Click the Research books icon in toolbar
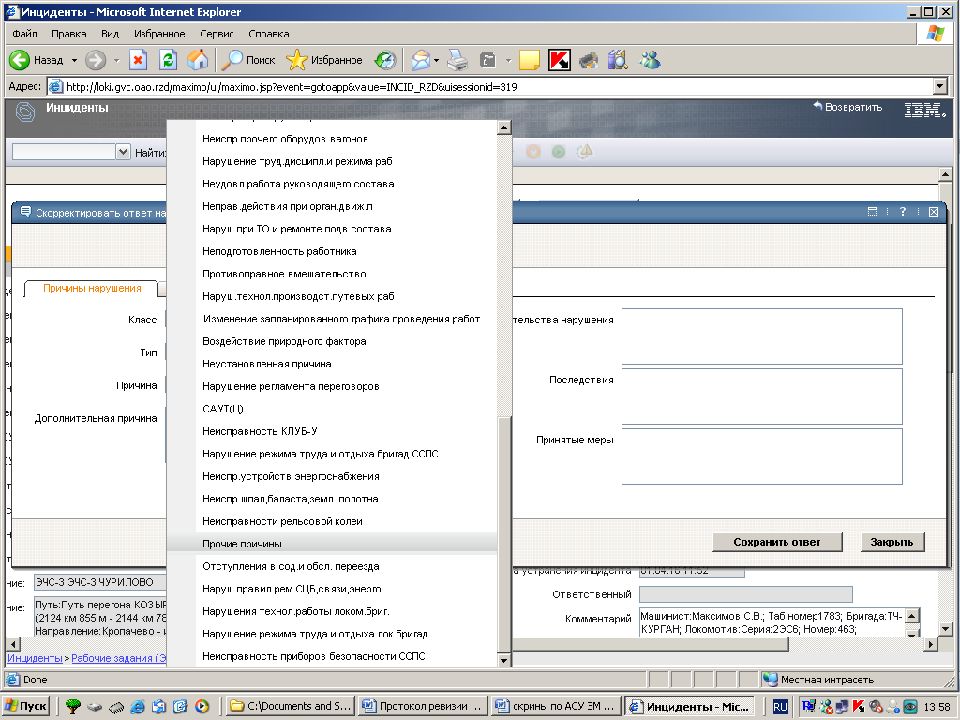This screenshot has height=720, width=960. point(618,60)
